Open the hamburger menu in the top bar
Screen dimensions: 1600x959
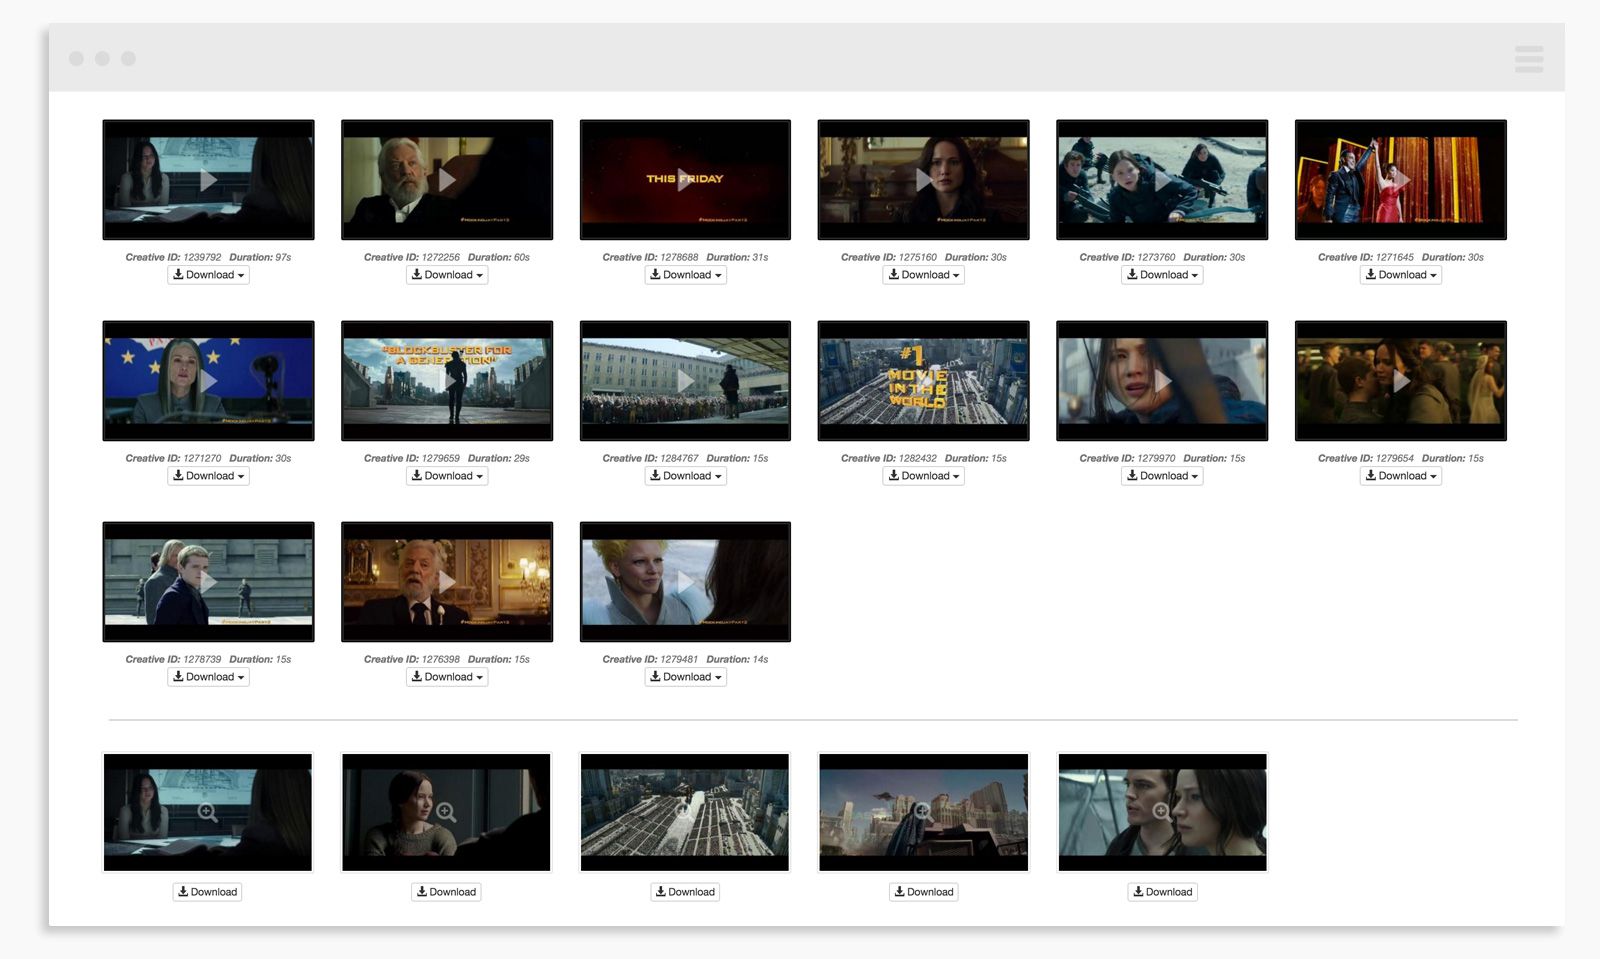1529,59
